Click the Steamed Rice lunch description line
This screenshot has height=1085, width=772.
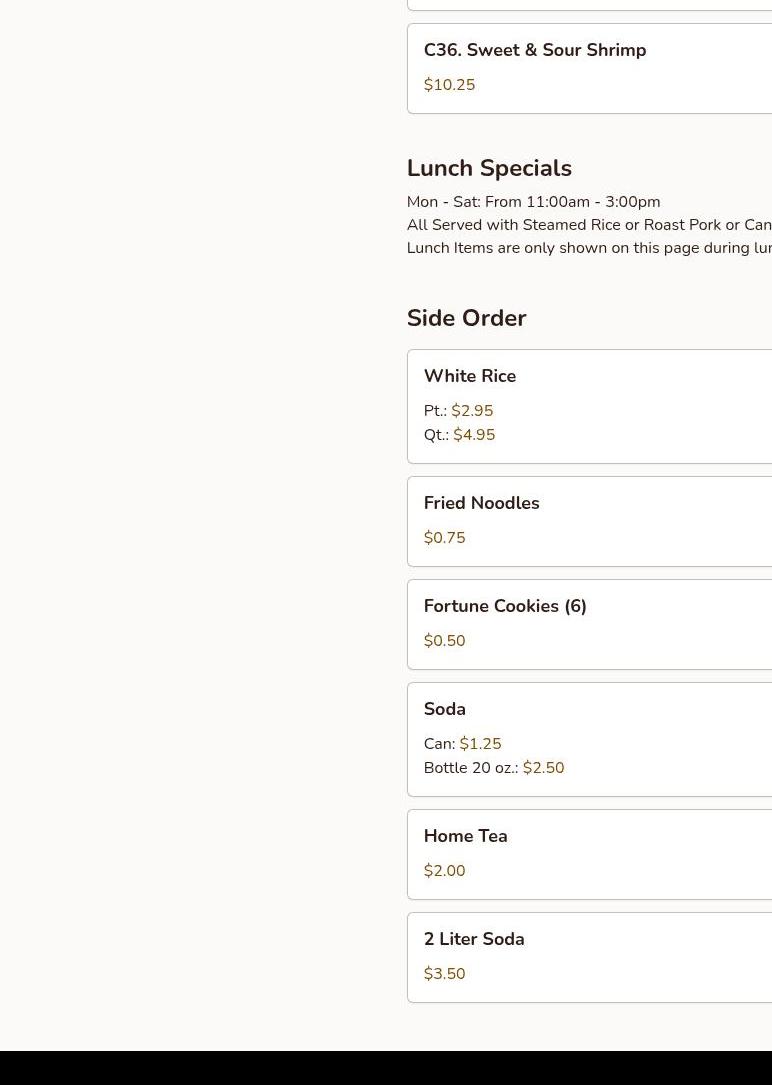tap(589, 225)
